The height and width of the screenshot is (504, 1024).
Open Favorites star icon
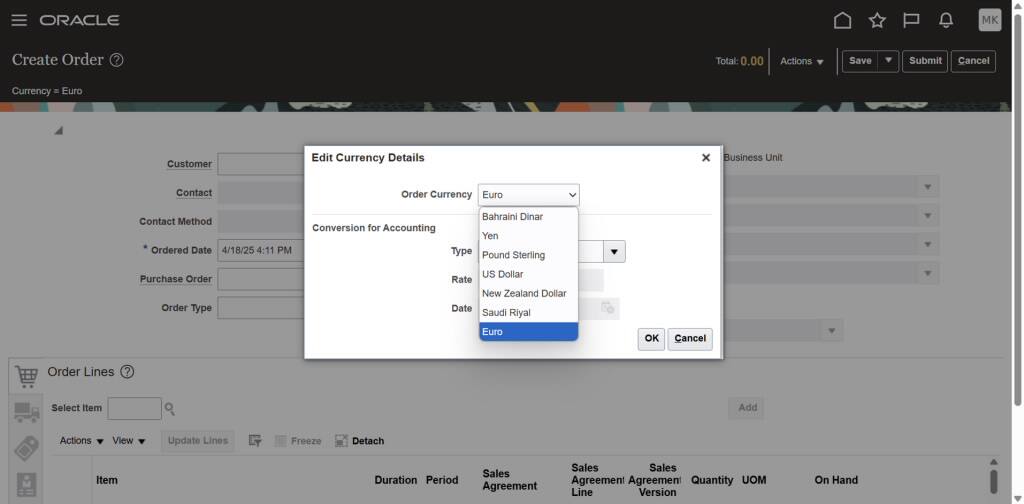[x=877, y=21]
